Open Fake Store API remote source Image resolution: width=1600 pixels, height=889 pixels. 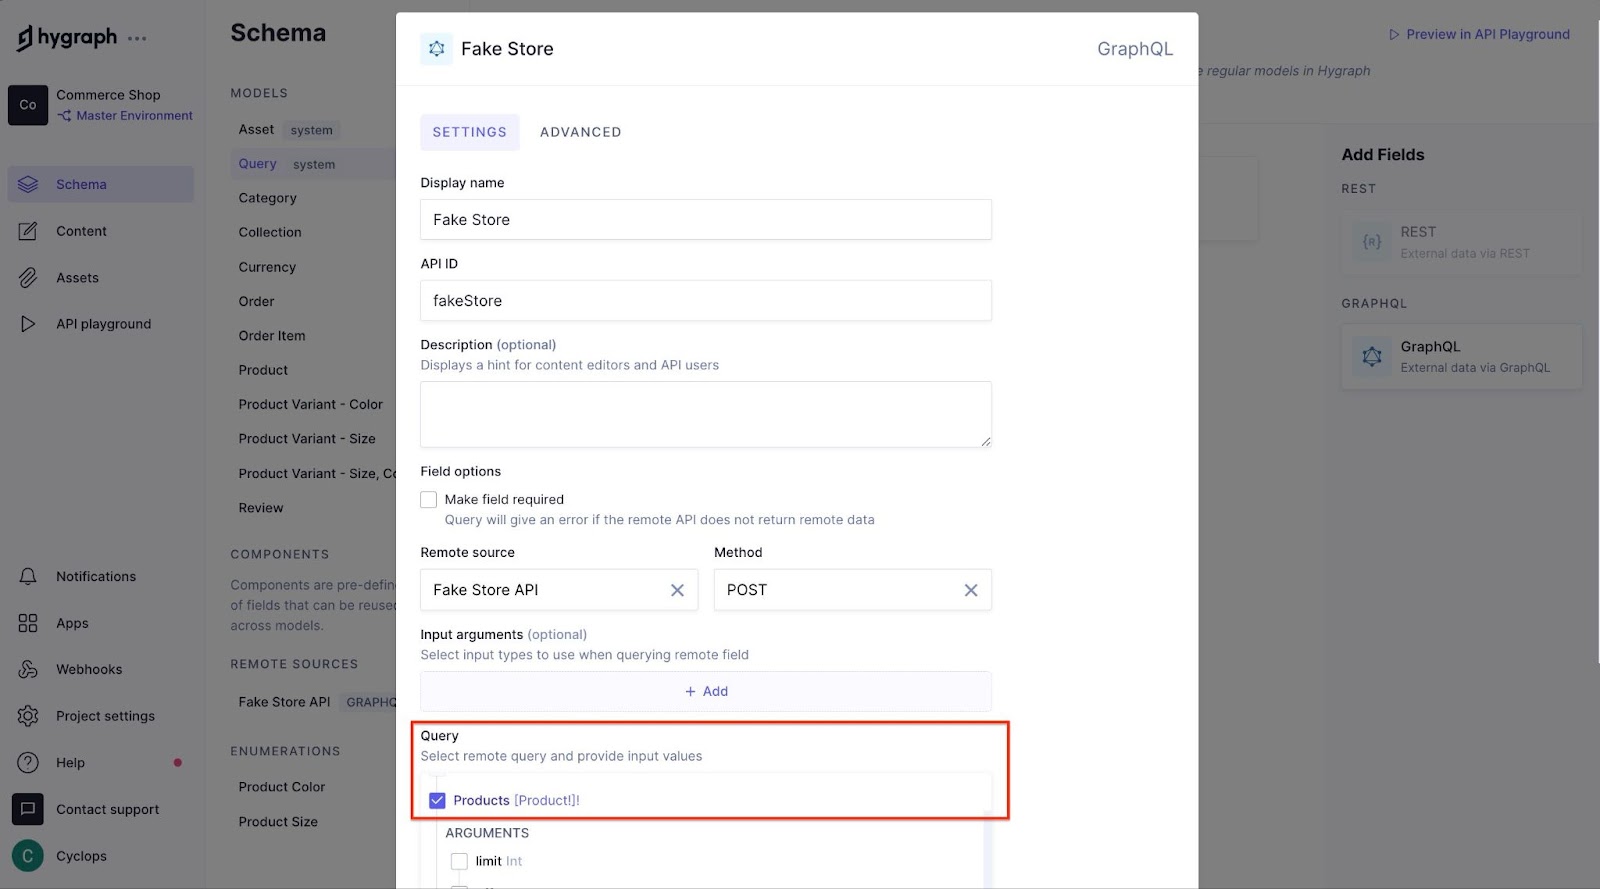[x=284, y=702]
